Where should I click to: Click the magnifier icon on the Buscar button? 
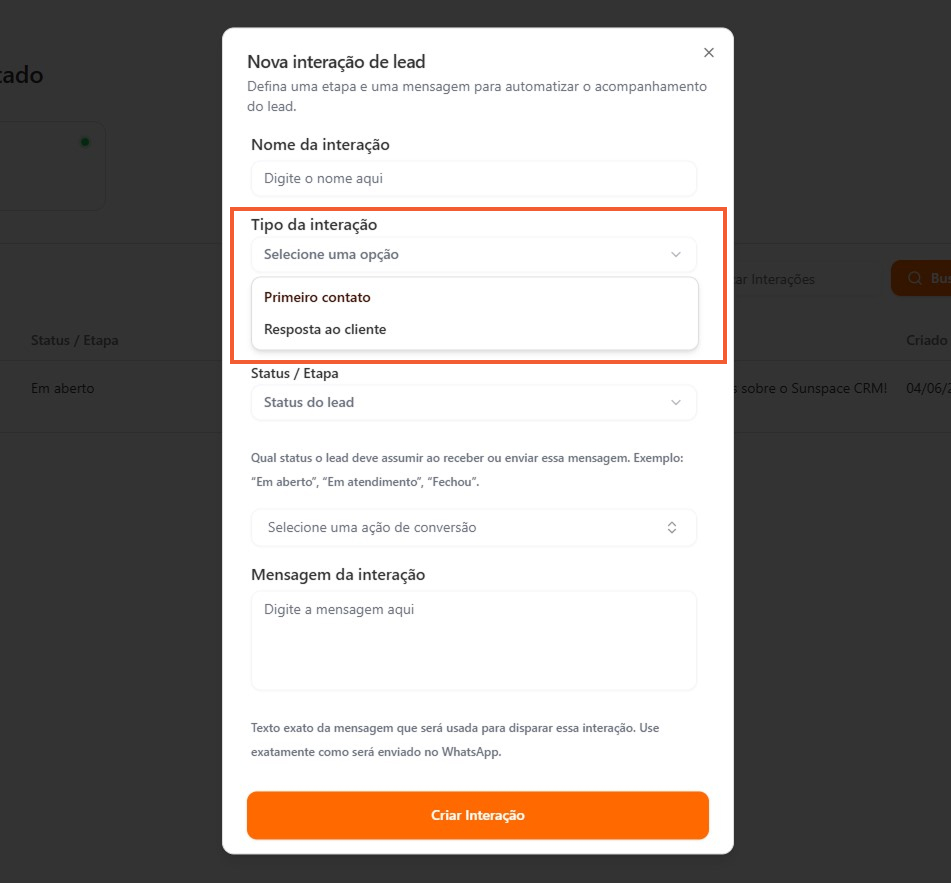click(x=914, y=279)
